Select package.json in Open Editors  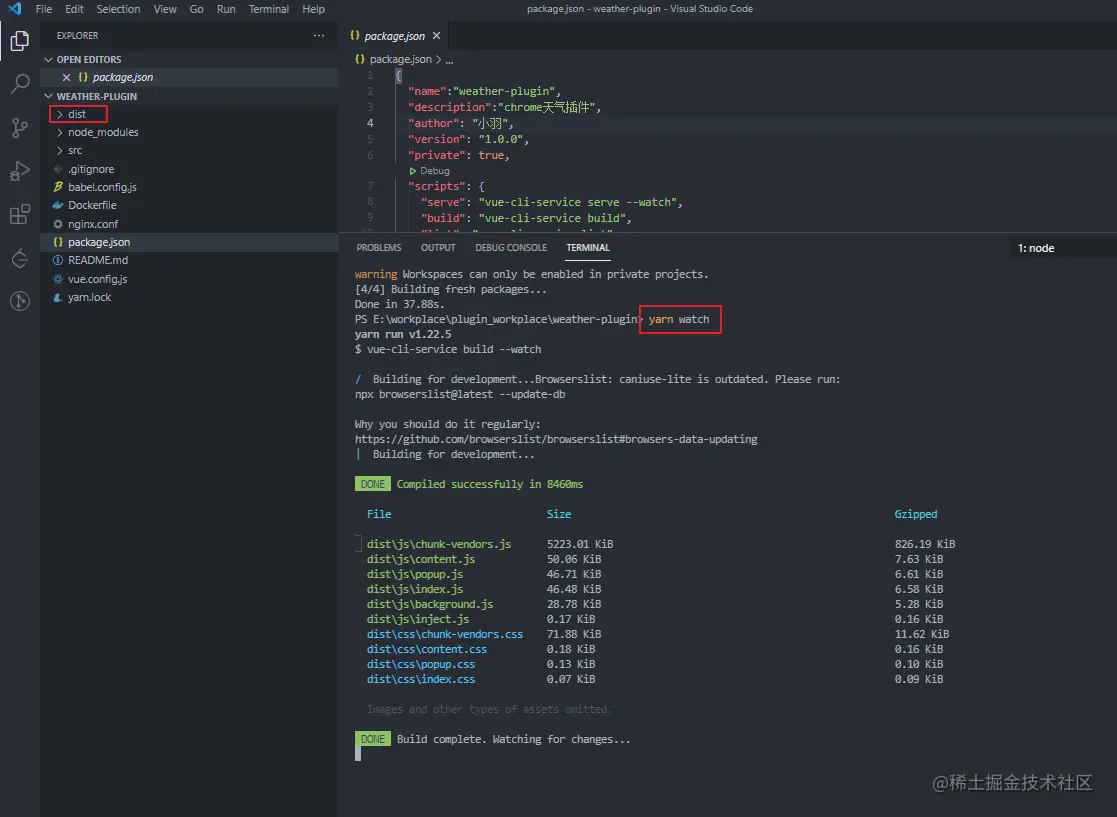123,77
